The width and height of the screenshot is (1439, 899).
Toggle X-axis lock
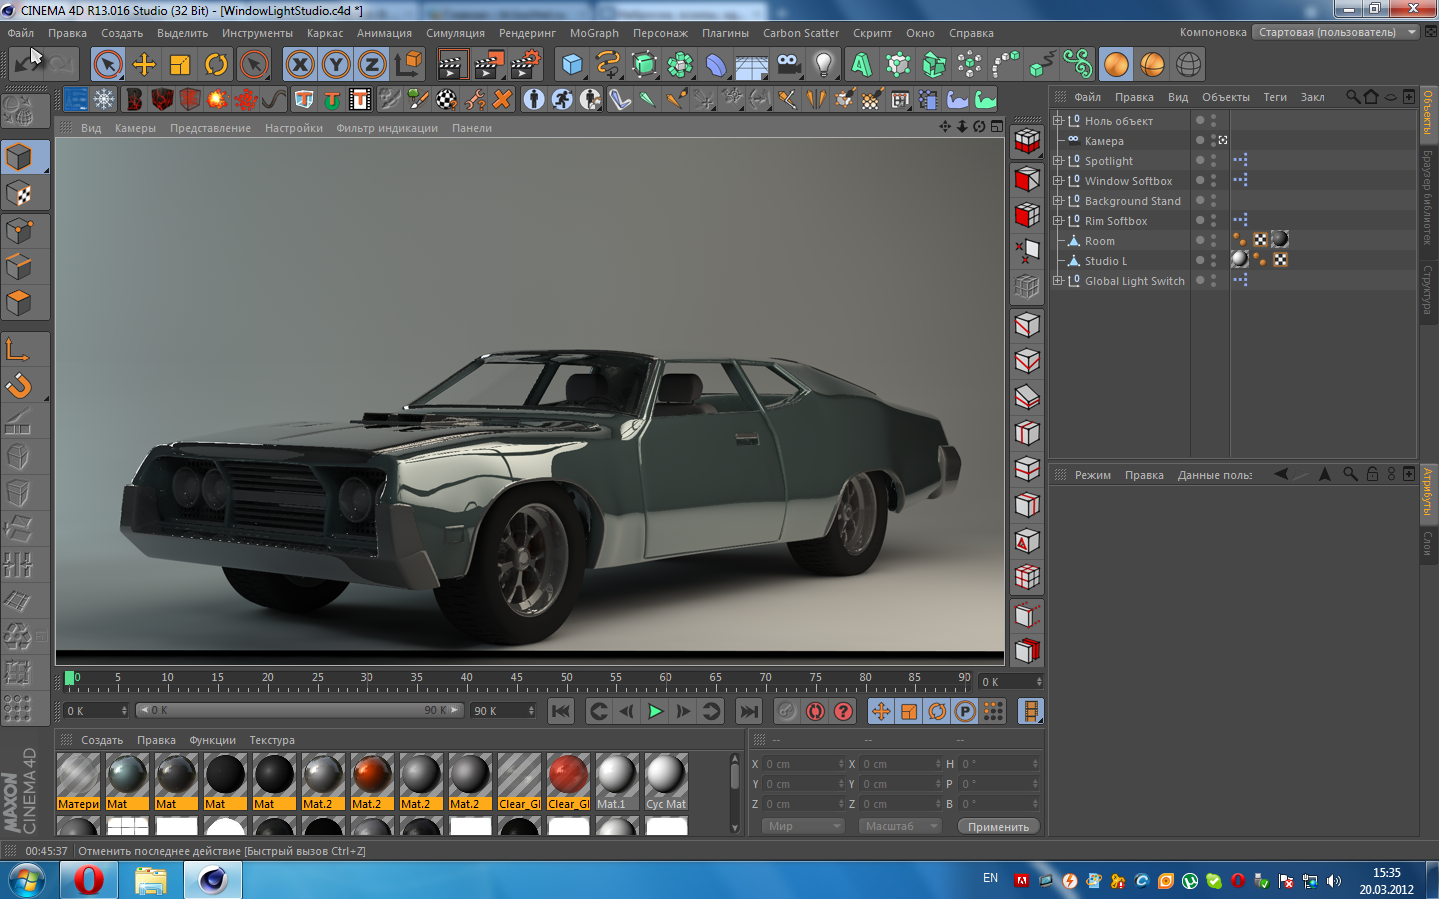pos(299,65)
